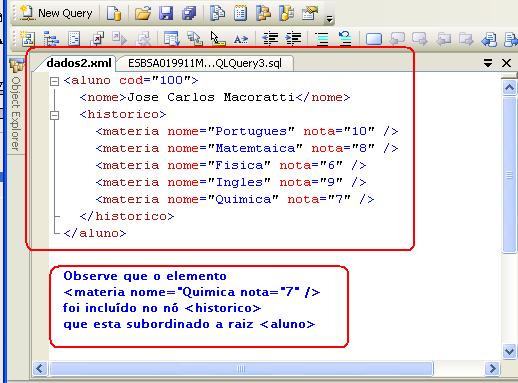Screen dimensions: 518x383
Task: Click the blue double-arrow document icon
Action: click(x=489, y=39)
